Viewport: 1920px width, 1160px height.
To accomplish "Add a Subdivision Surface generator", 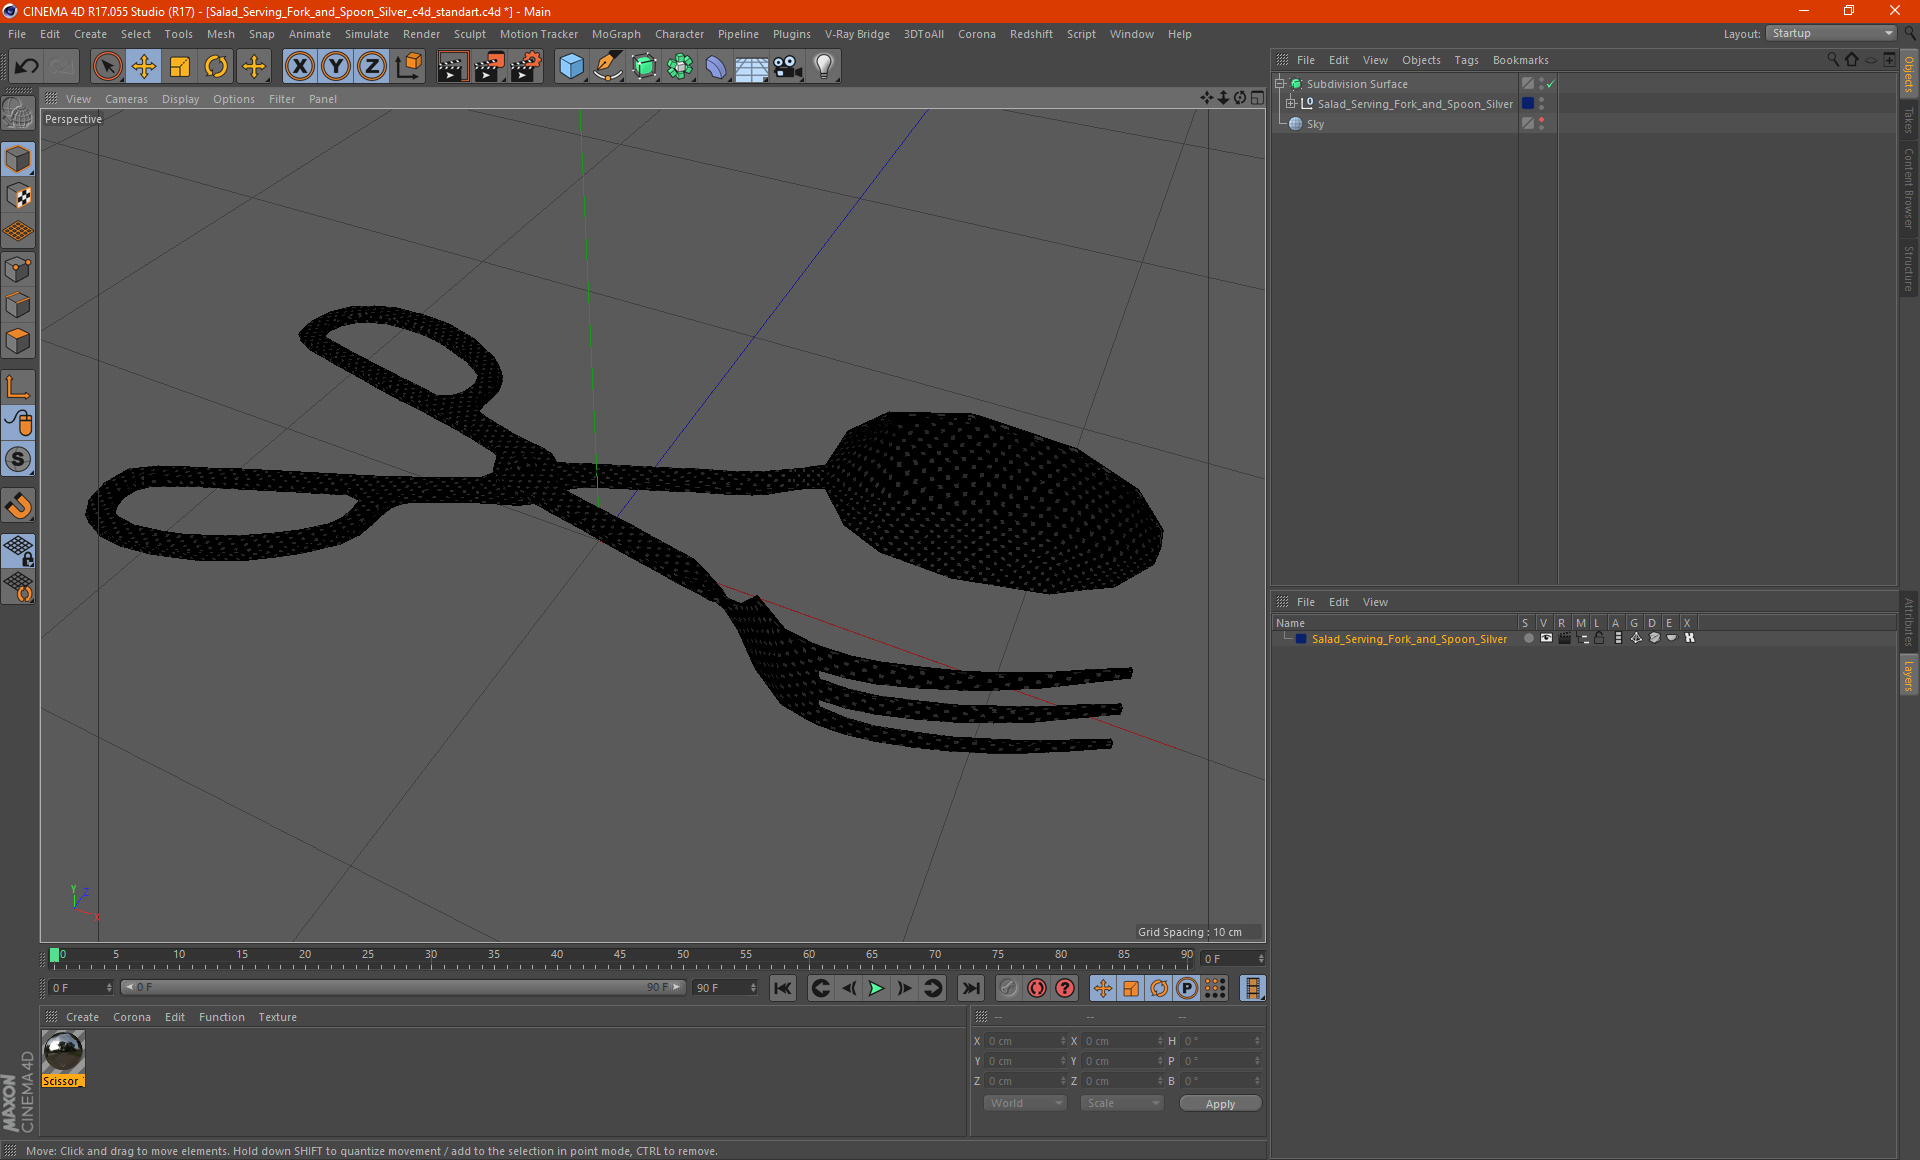I will pyautogui.click(x=644, y=67).
